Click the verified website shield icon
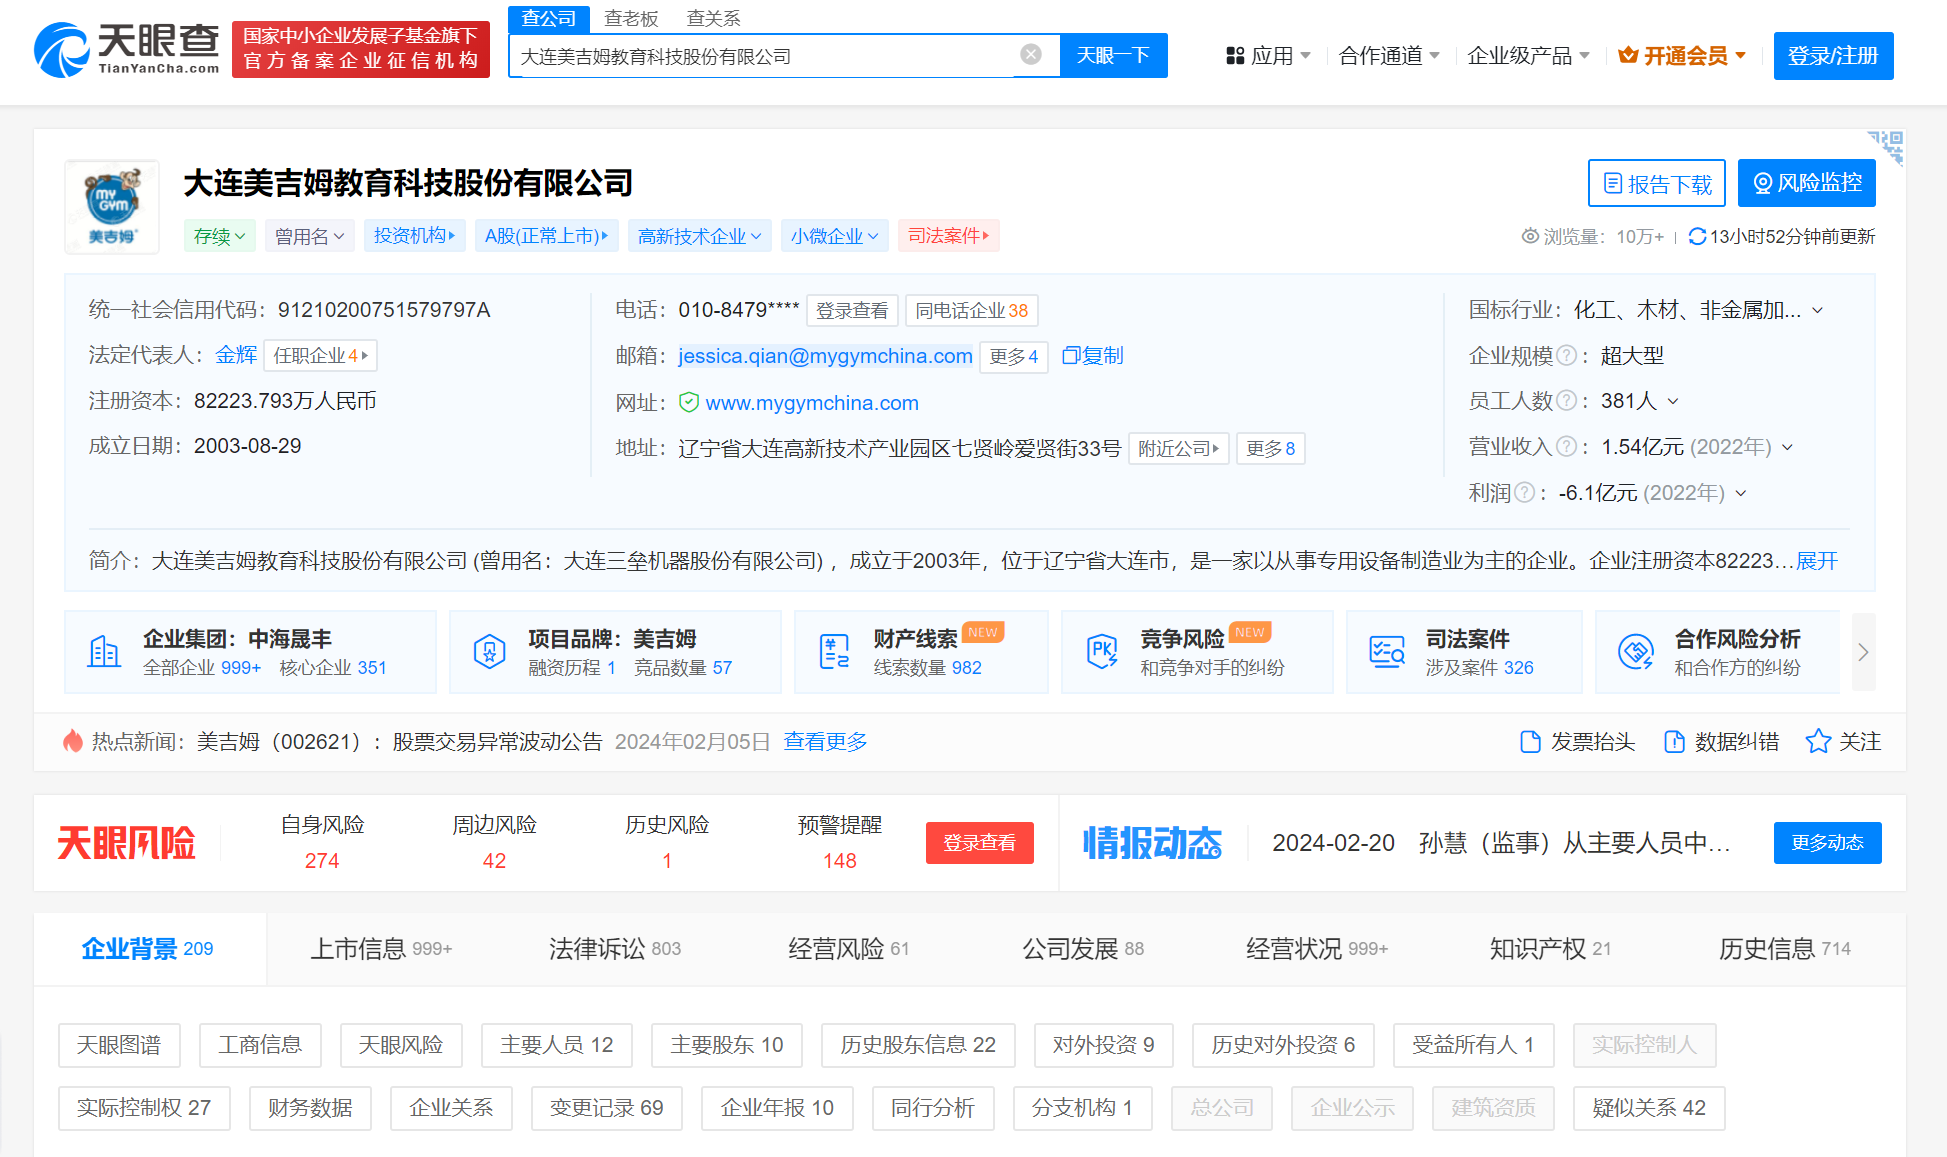1947x1157 pixels. [x=689, y=402]
